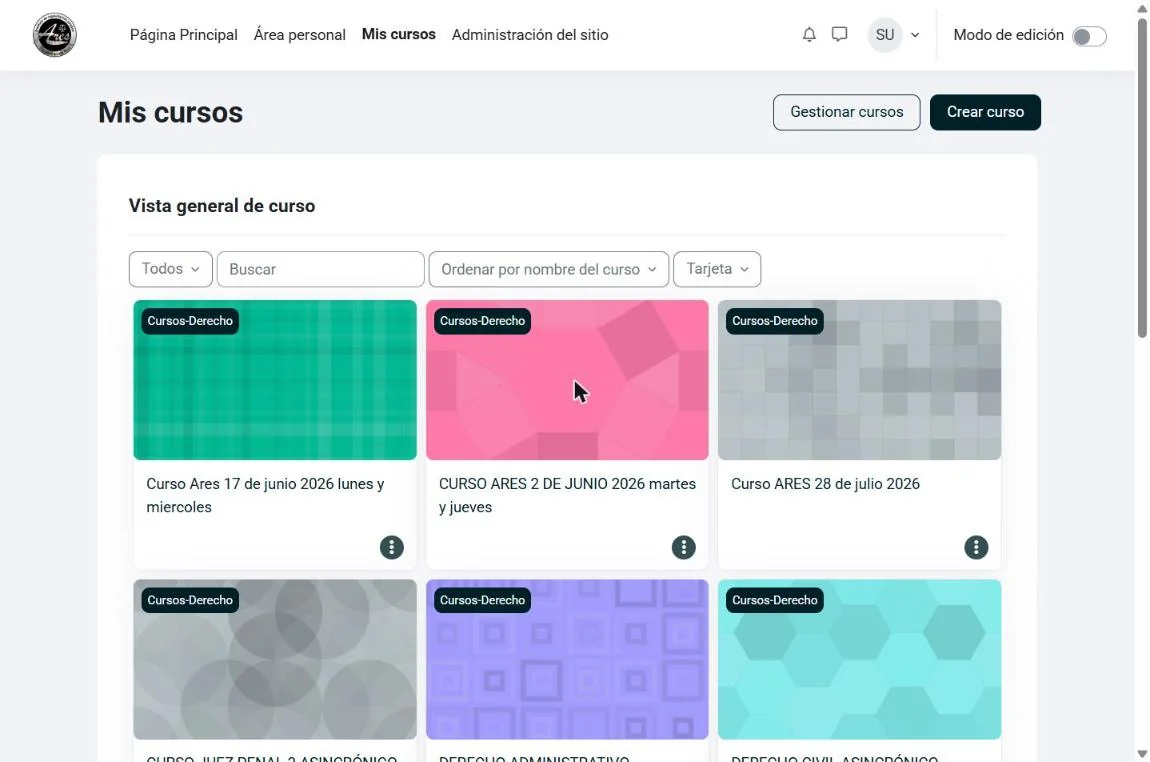This screenshot has width=1150, height=762.
Task: Open actions menu for Curso Ares 17 de junio
Action: [x=392, y=547]
